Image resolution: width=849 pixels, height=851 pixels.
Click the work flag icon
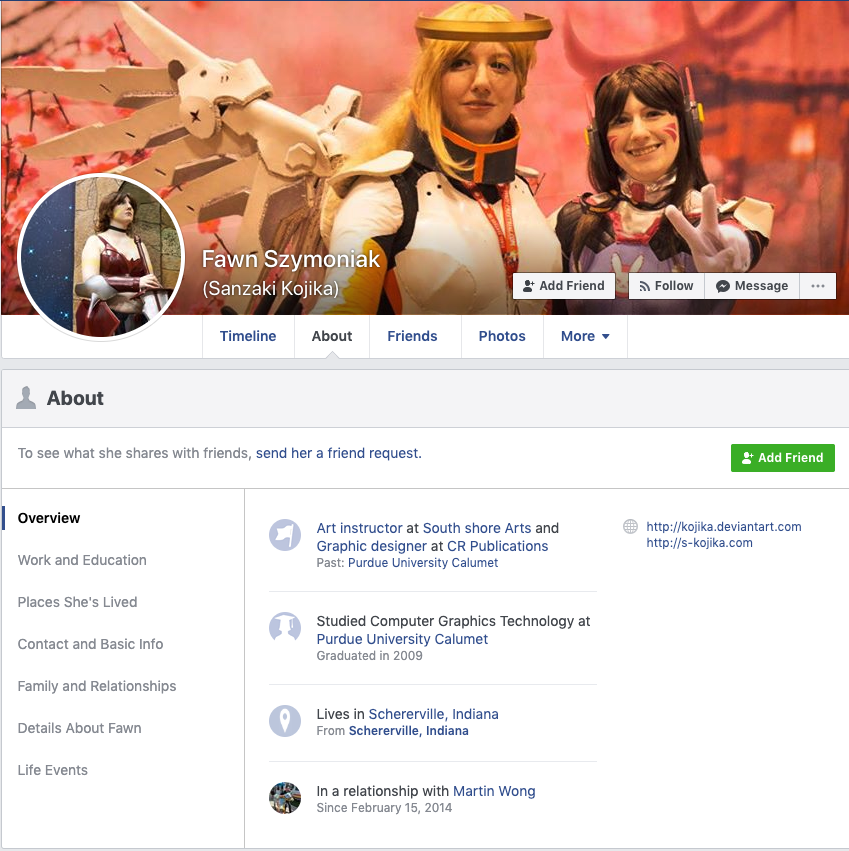click(x=285, y=535)
